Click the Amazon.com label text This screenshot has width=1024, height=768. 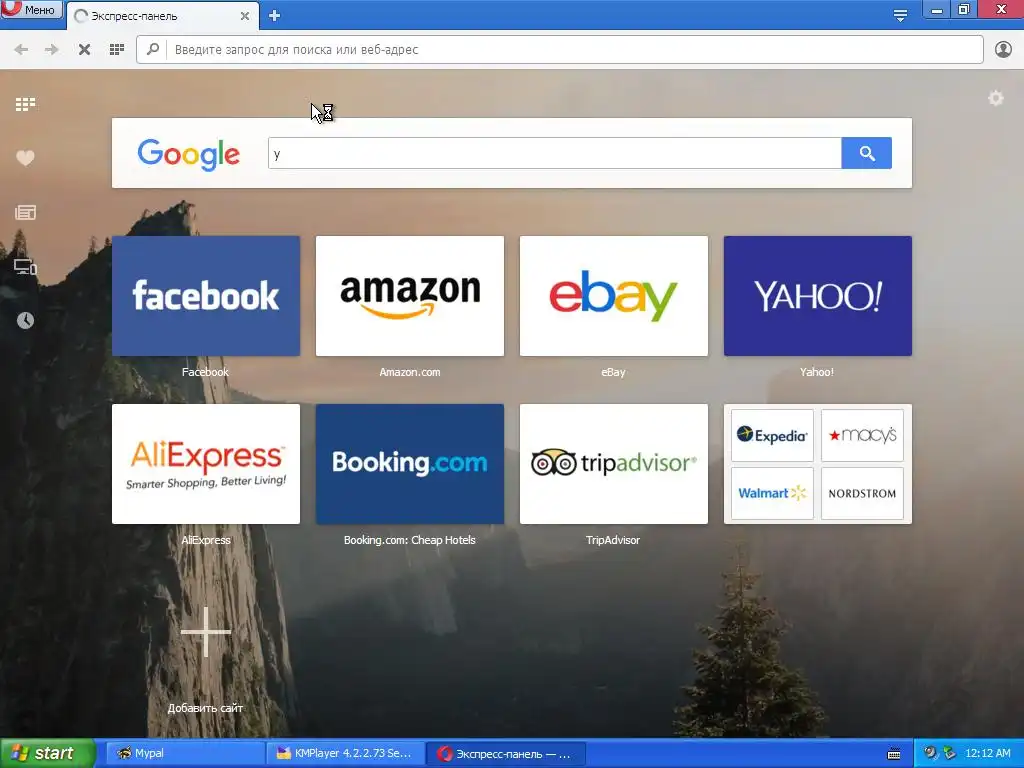coord(409,372)
